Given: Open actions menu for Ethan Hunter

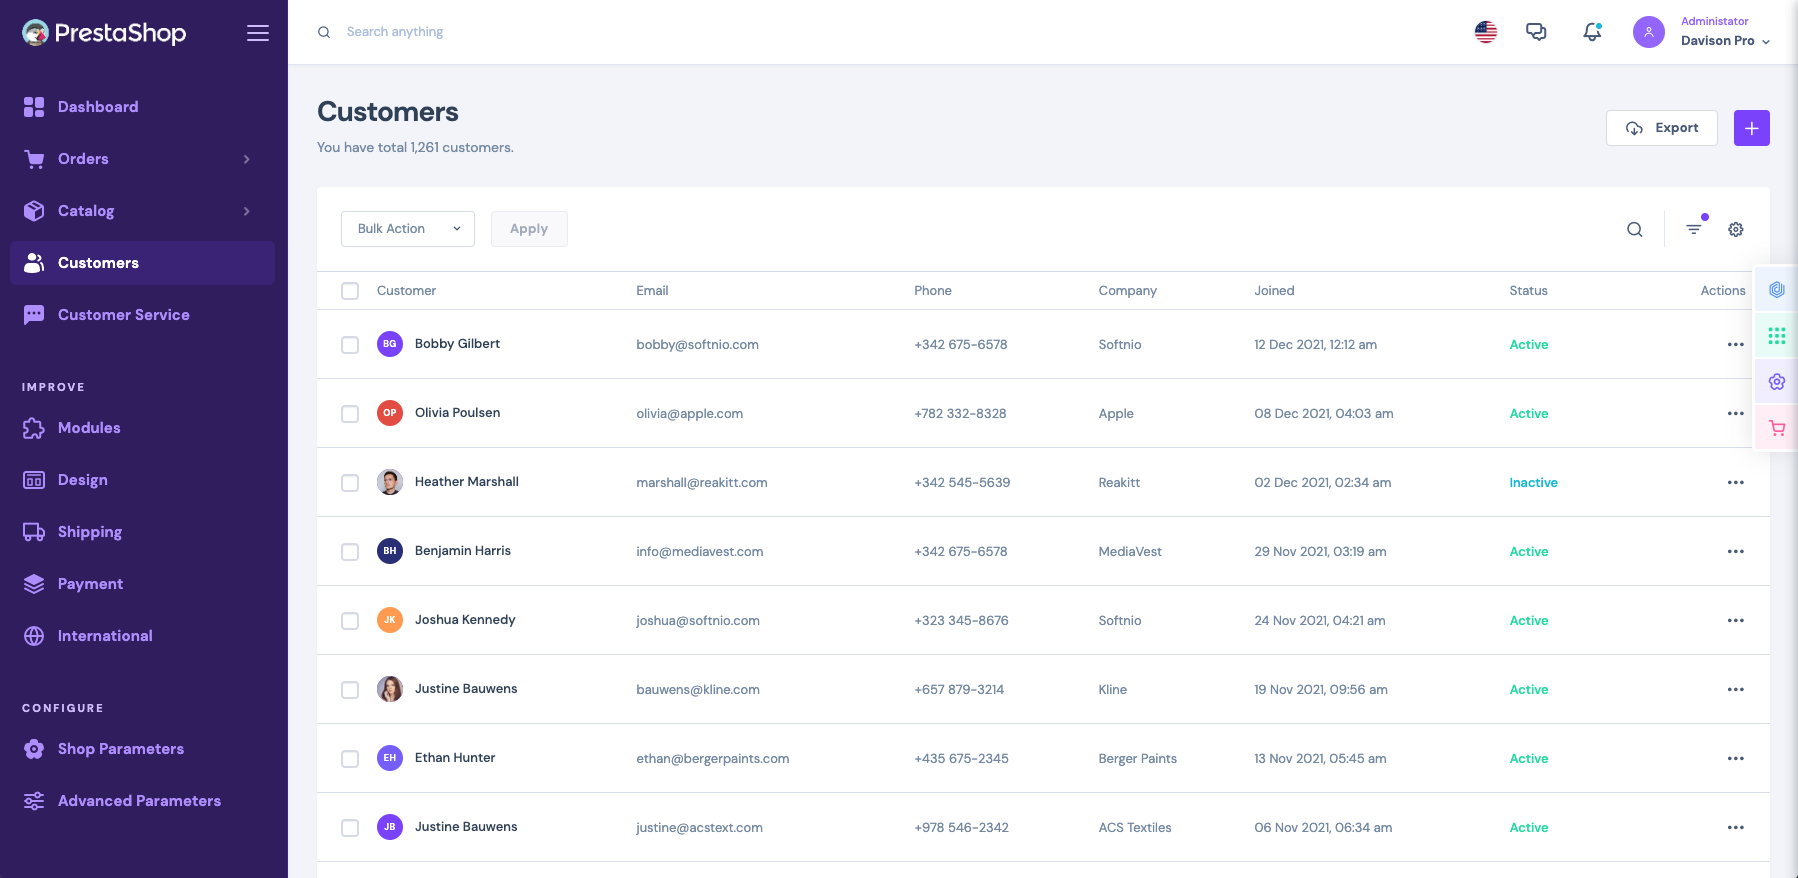Looking at the screenshot, I should pos(1736,758).
